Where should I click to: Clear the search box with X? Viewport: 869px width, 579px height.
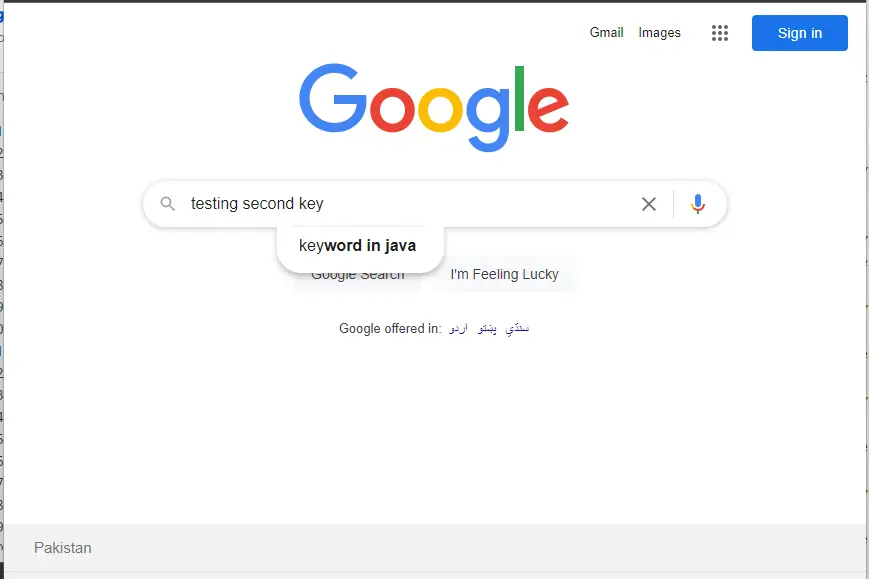click(x=648, y=204)
